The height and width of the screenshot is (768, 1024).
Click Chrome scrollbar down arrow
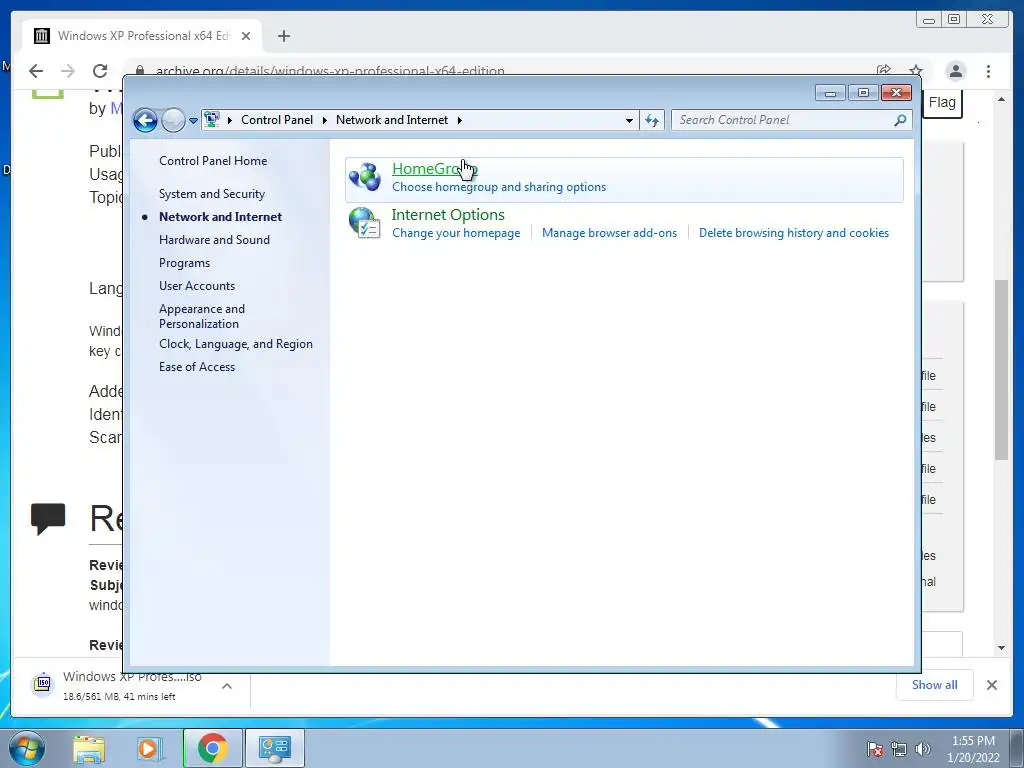point(1001,648)
